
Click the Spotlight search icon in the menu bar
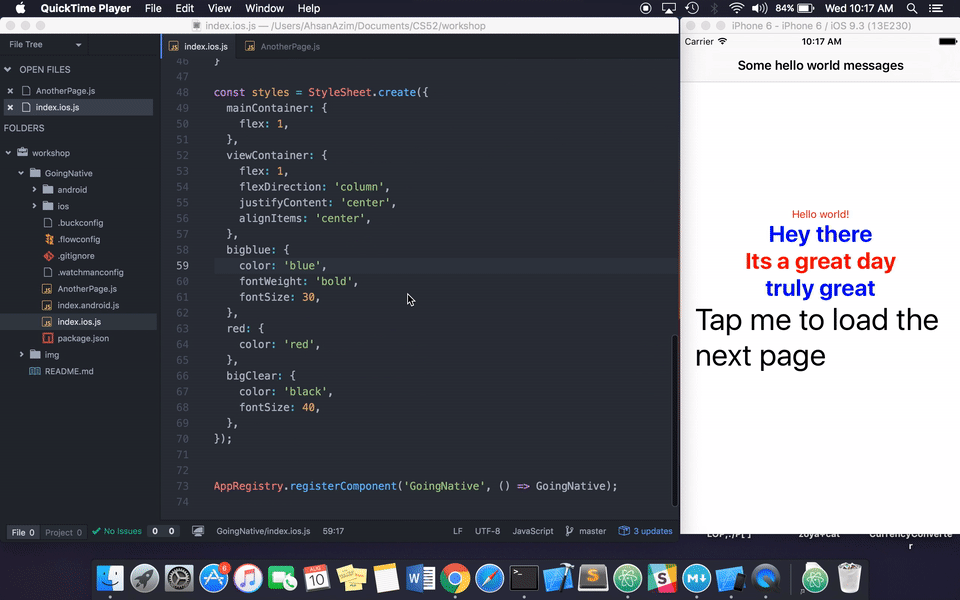[912, 8]
